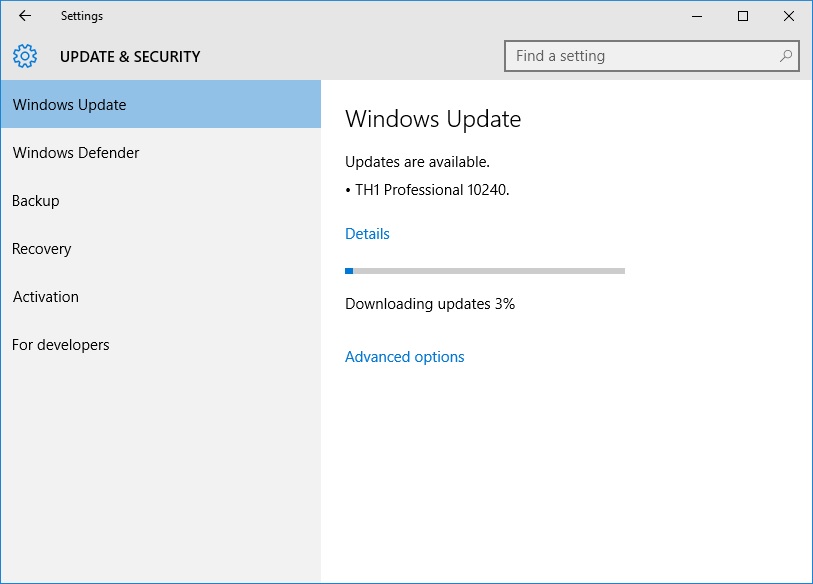Maximize the Settings window

(742, 16)
